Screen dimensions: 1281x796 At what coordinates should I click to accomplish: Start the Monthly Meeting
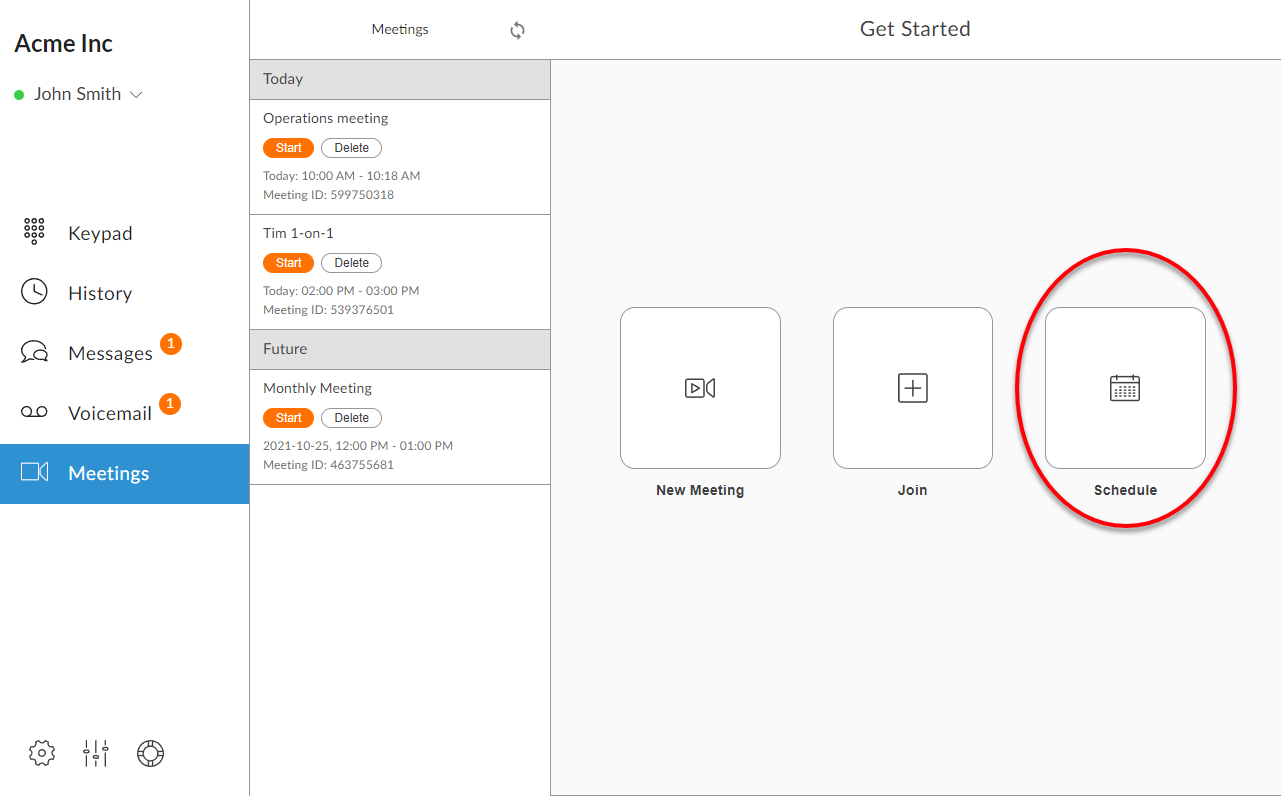click(x=288, y=417)
